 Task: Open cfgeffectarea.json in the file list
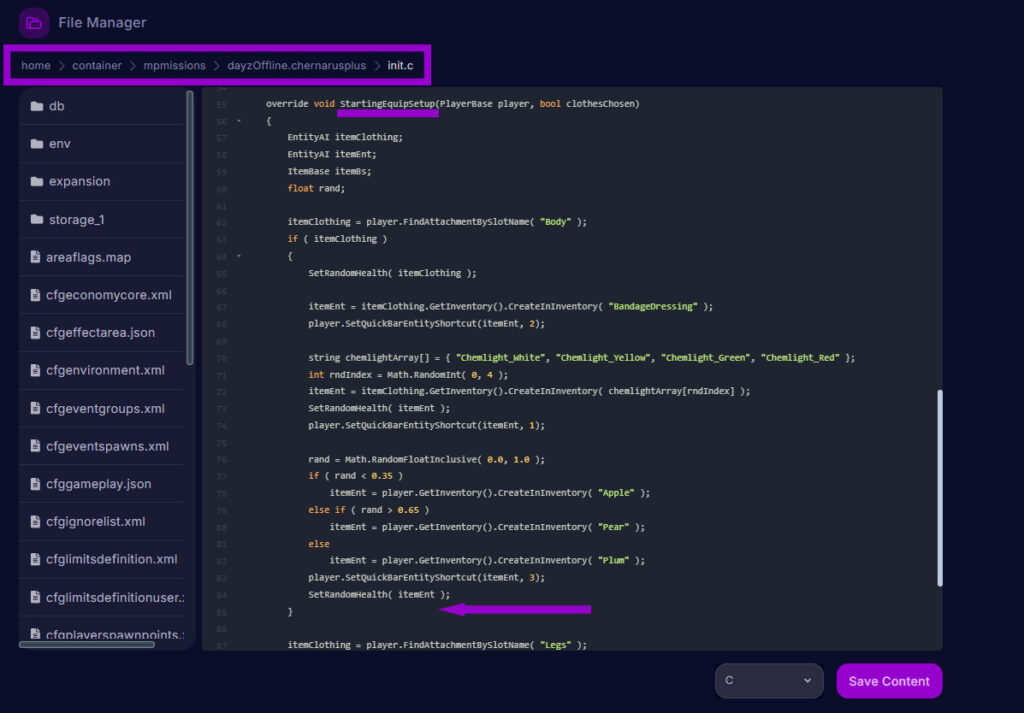[100, 333]
